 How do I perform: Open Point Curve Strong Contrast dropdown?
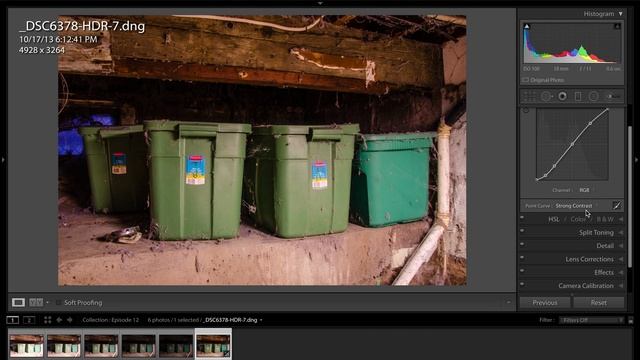[576, 206]
